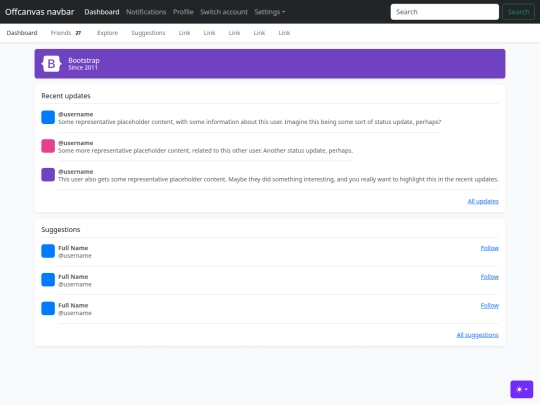The height and width of the screenshot is (405, 540).
Task: Open Notifications in the top navbar
Action: 146,12
